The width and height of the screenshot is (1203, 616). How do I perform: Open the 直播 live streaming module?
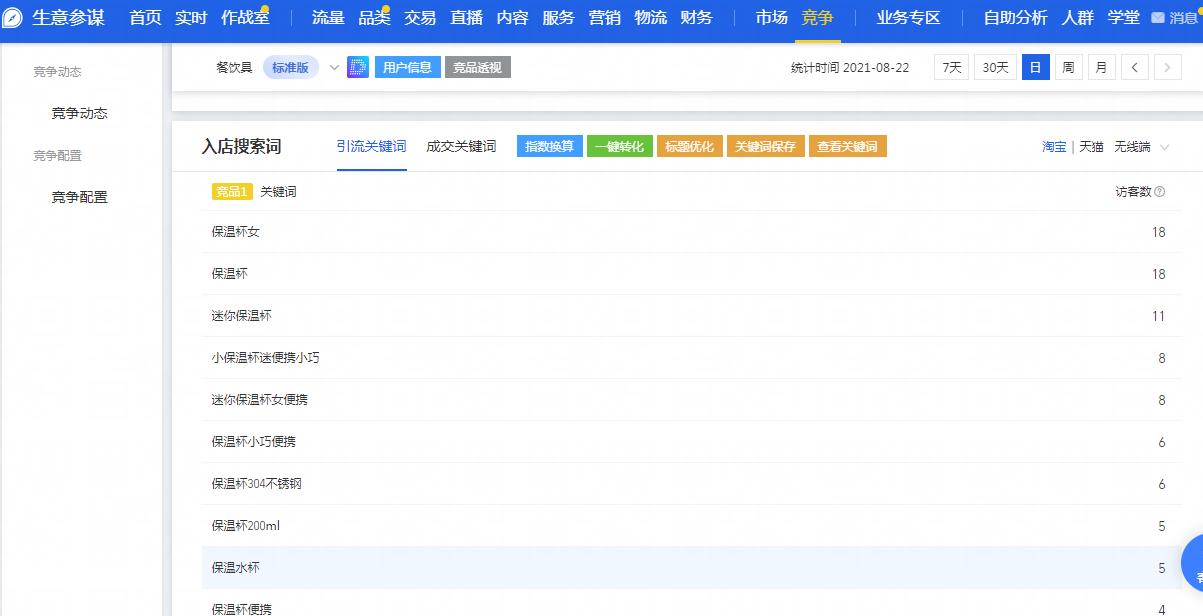(x=465, y=17)
